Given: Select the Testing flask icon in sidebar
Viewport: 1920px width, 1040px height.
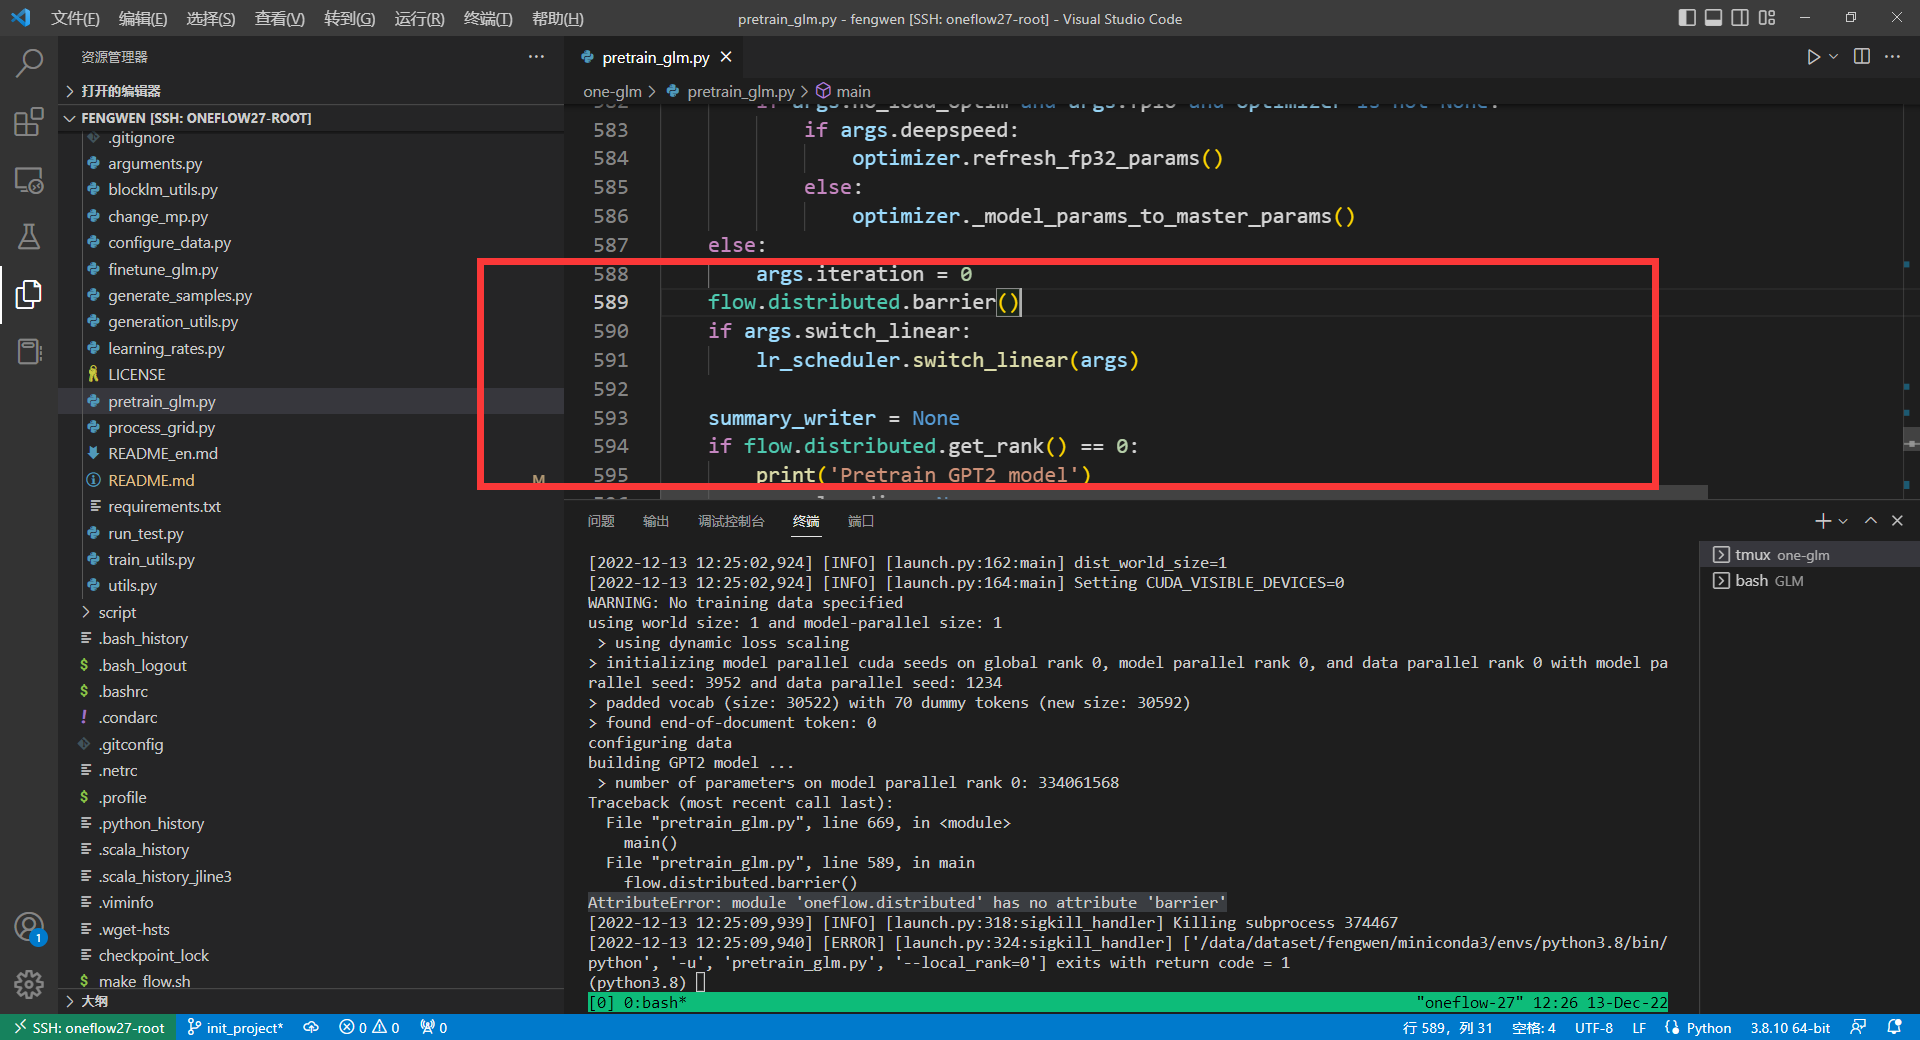Looking at the screenshot, I should point(29,237).
